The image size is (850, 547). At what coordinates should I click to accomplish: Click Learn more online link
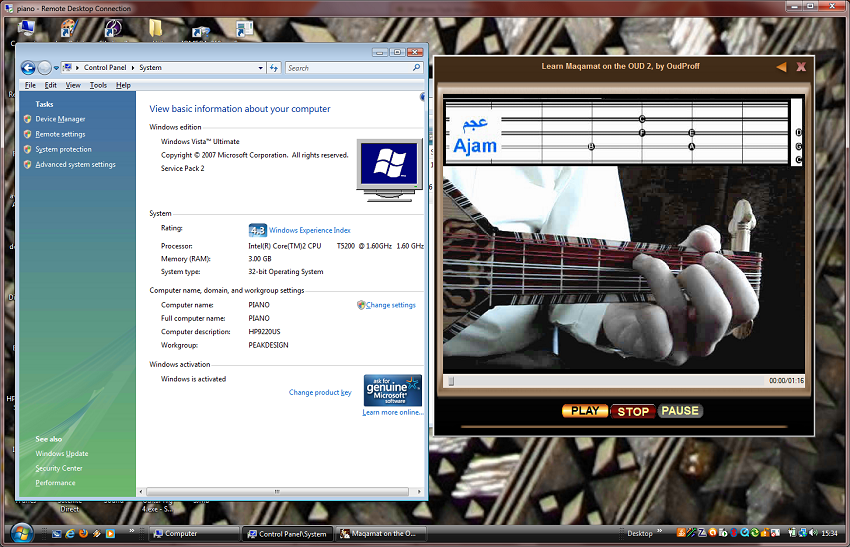pos(393,413)
